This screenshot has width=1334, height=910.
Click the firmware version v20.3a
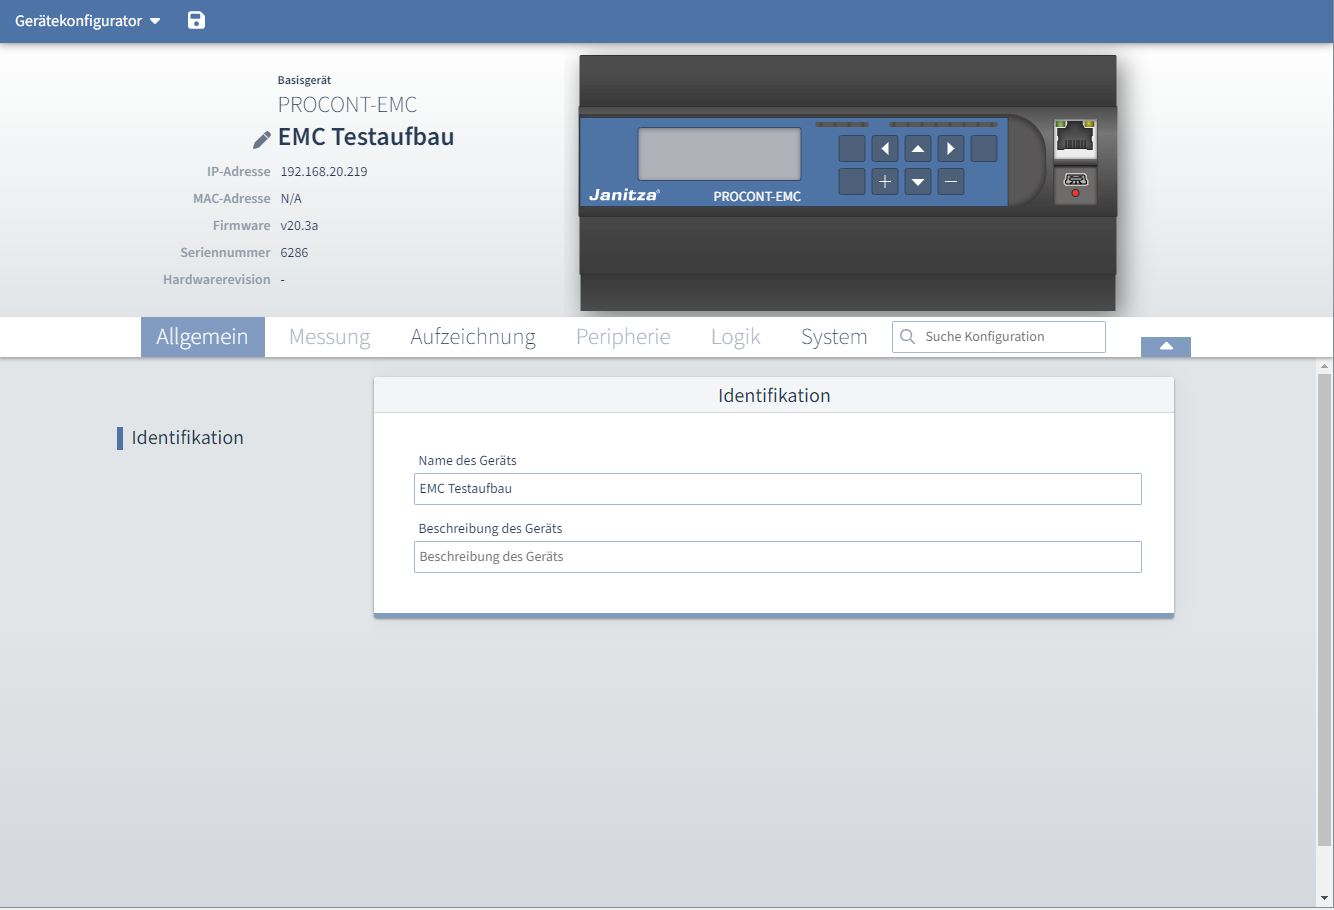pyautogui.click(x=299, y=226)
